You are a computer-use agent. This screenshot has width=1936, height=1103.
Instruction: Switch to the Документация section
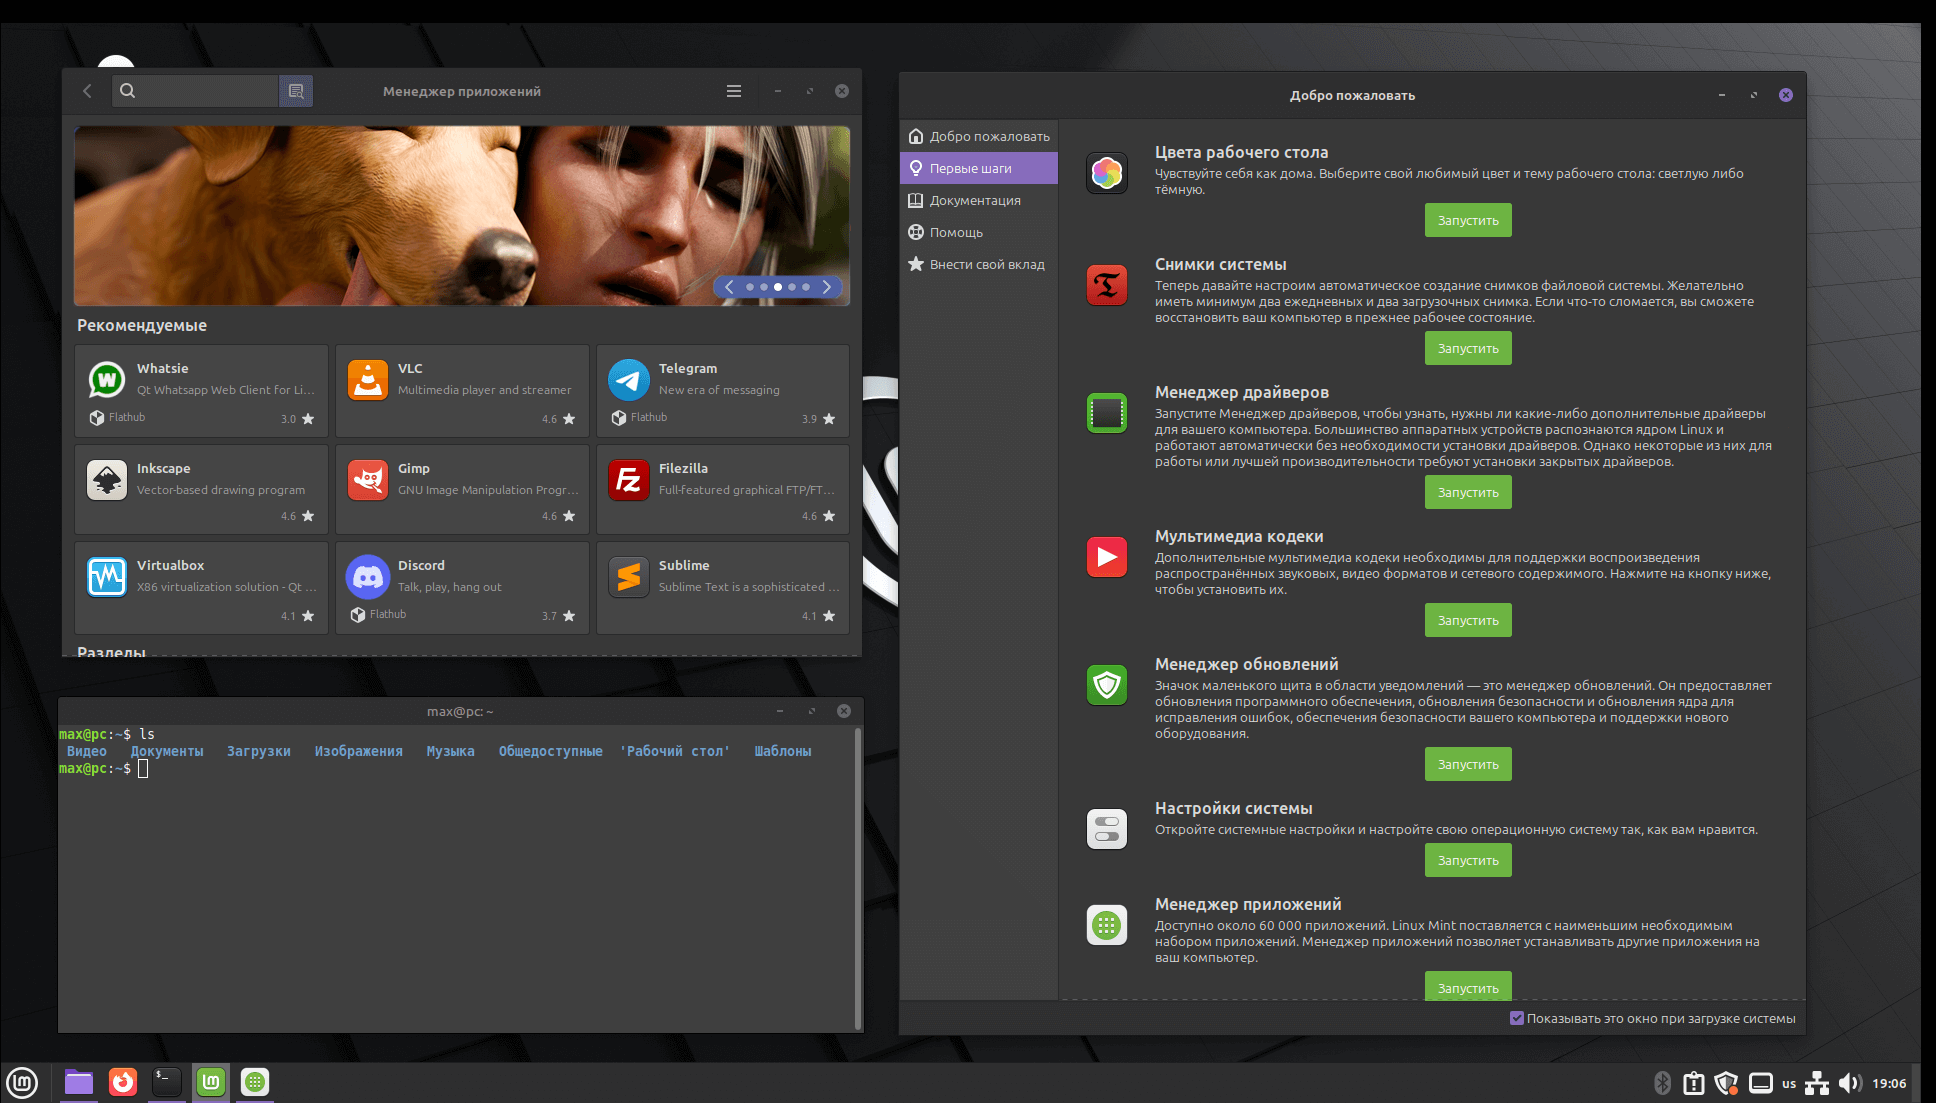[975, 200]
